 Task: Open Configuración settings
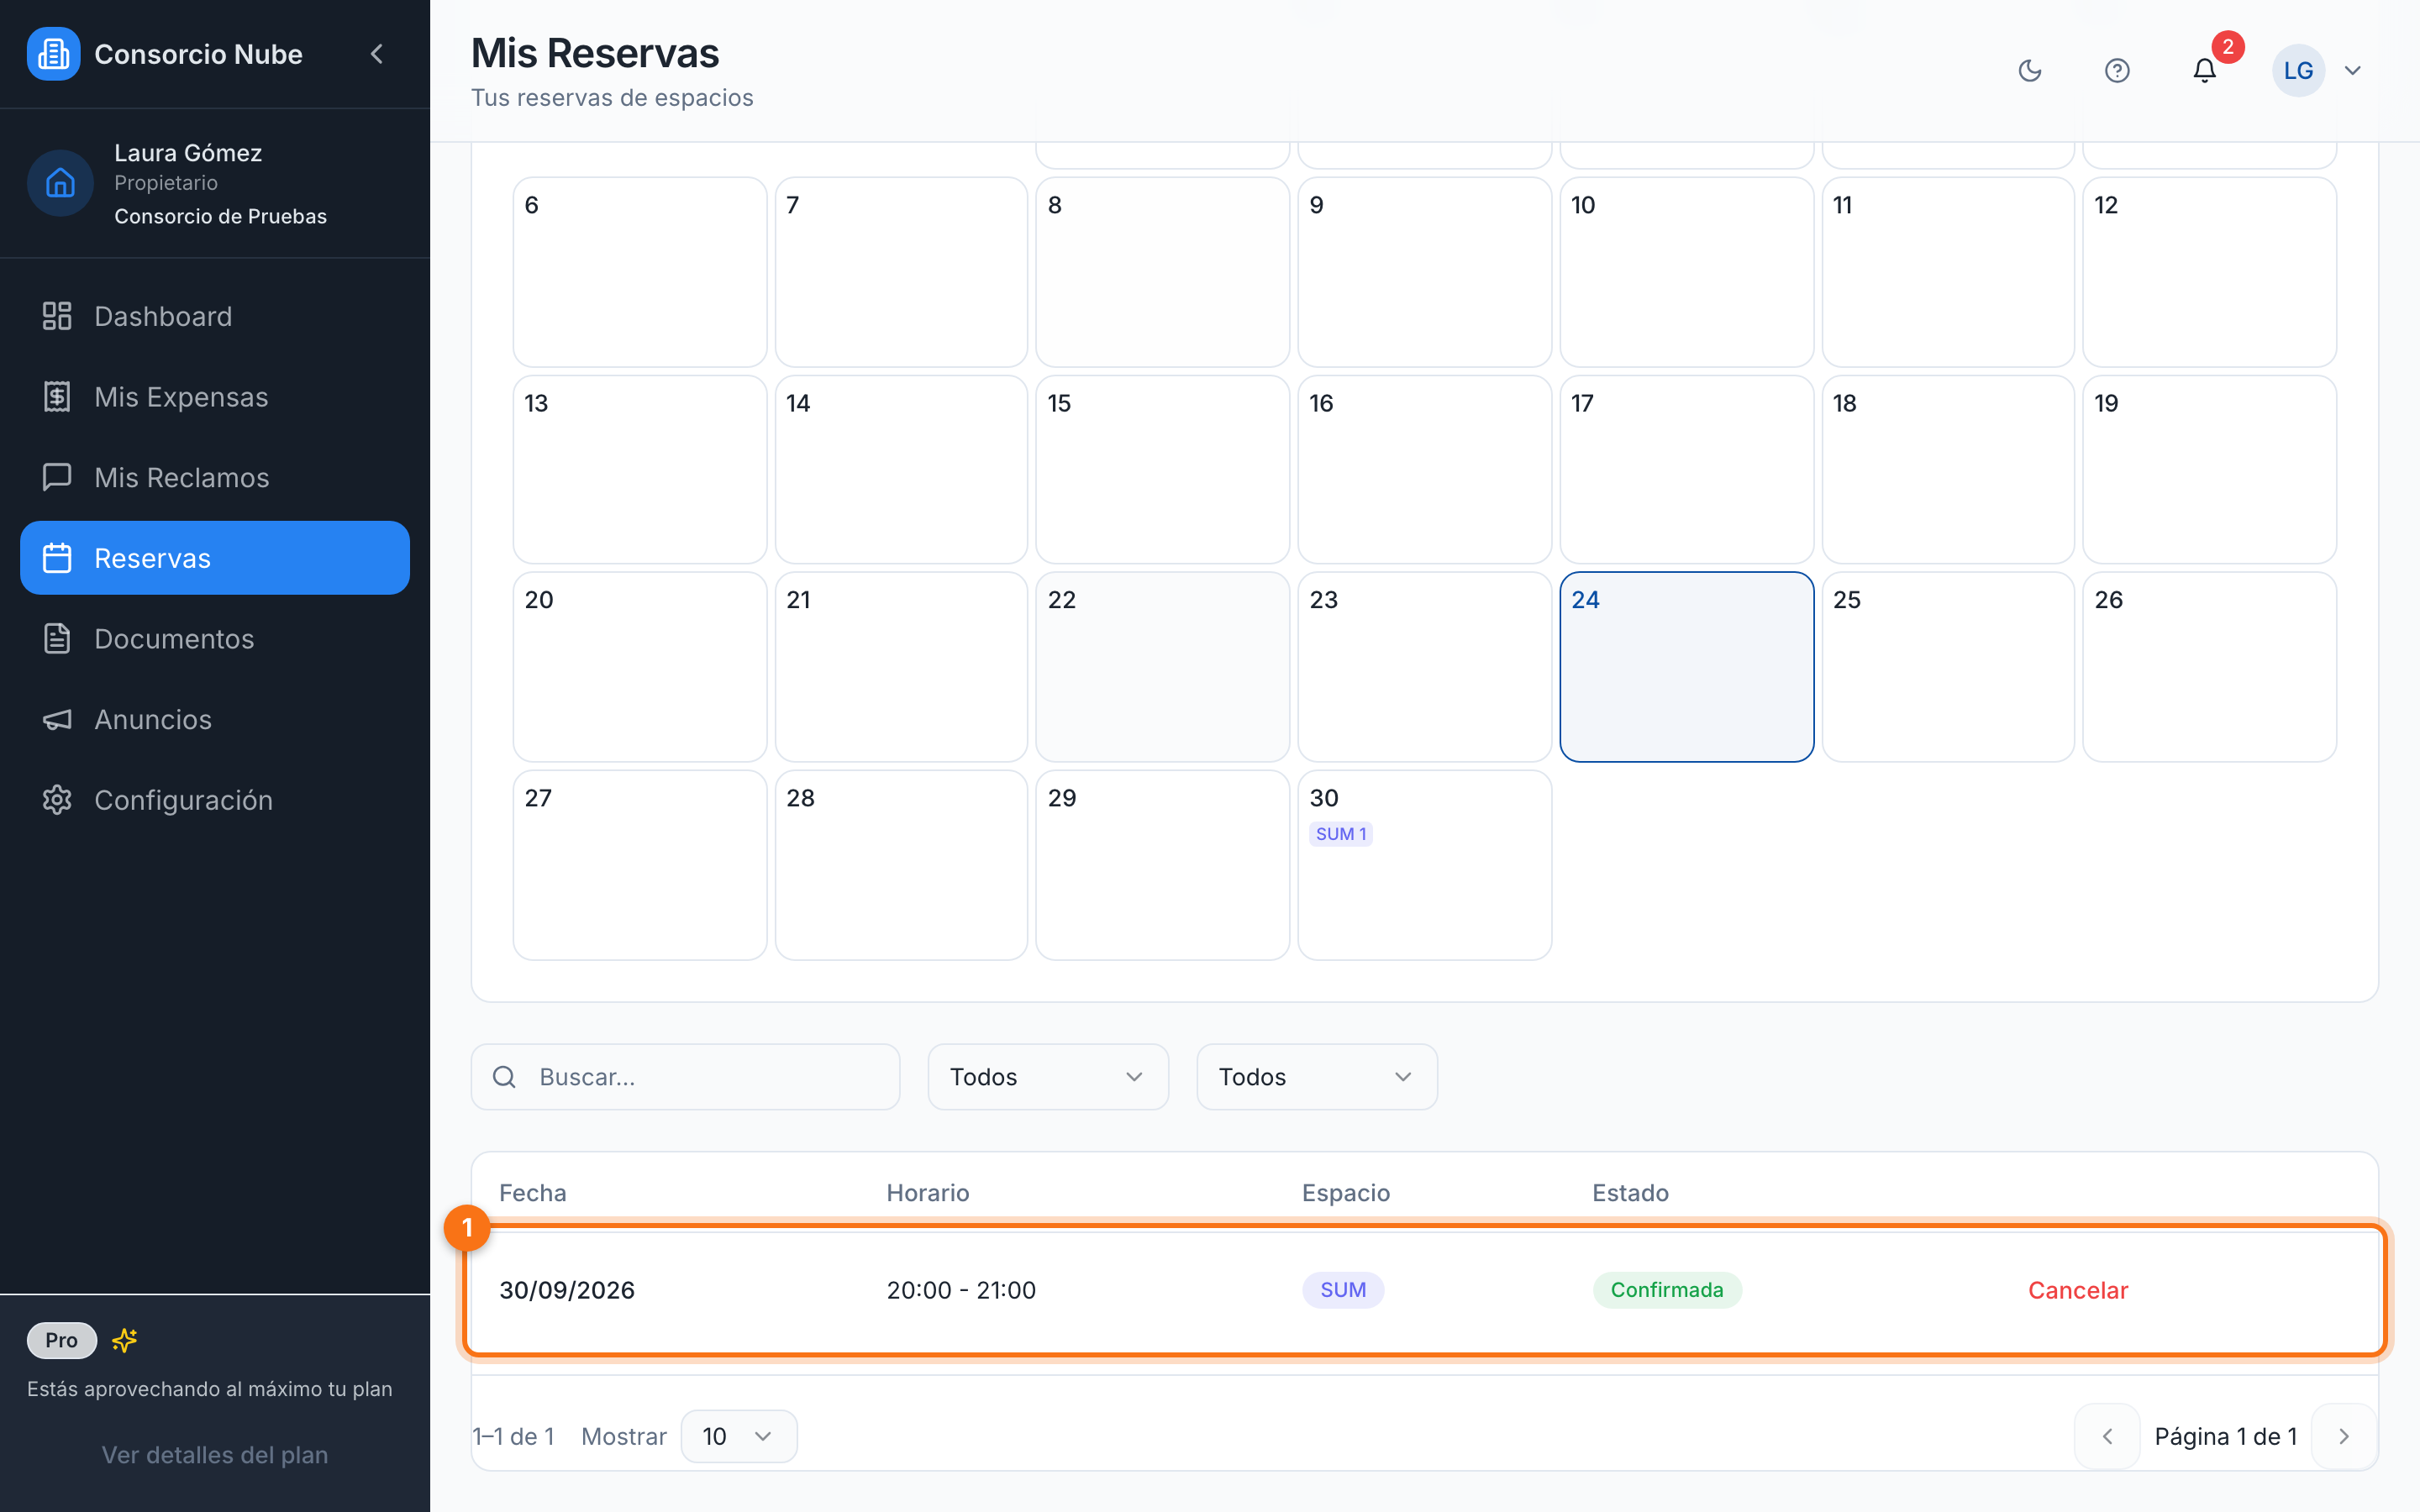point(215,800)
